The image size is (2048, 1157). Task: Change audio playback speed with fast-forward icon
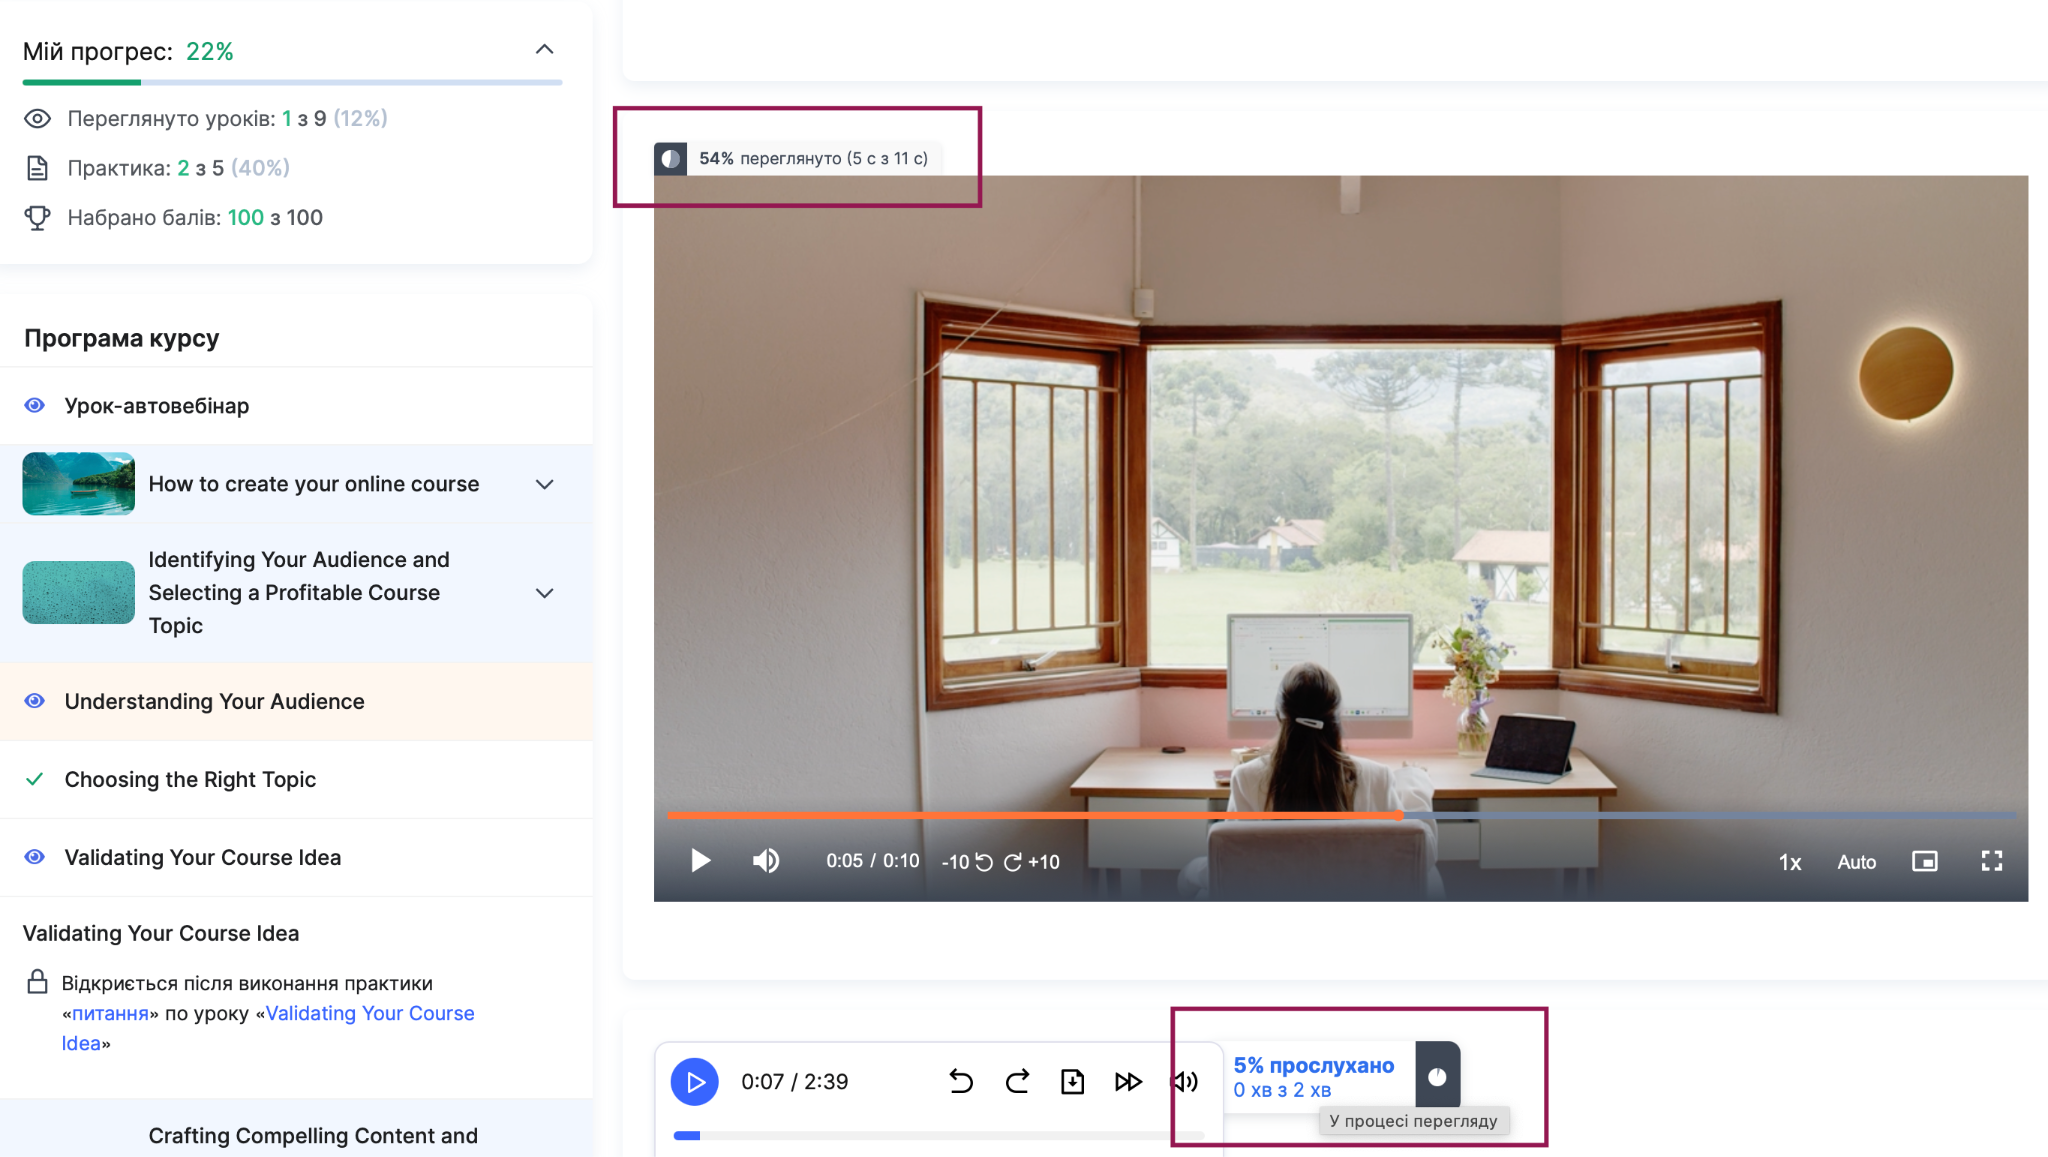[x=1128, y=1081]
